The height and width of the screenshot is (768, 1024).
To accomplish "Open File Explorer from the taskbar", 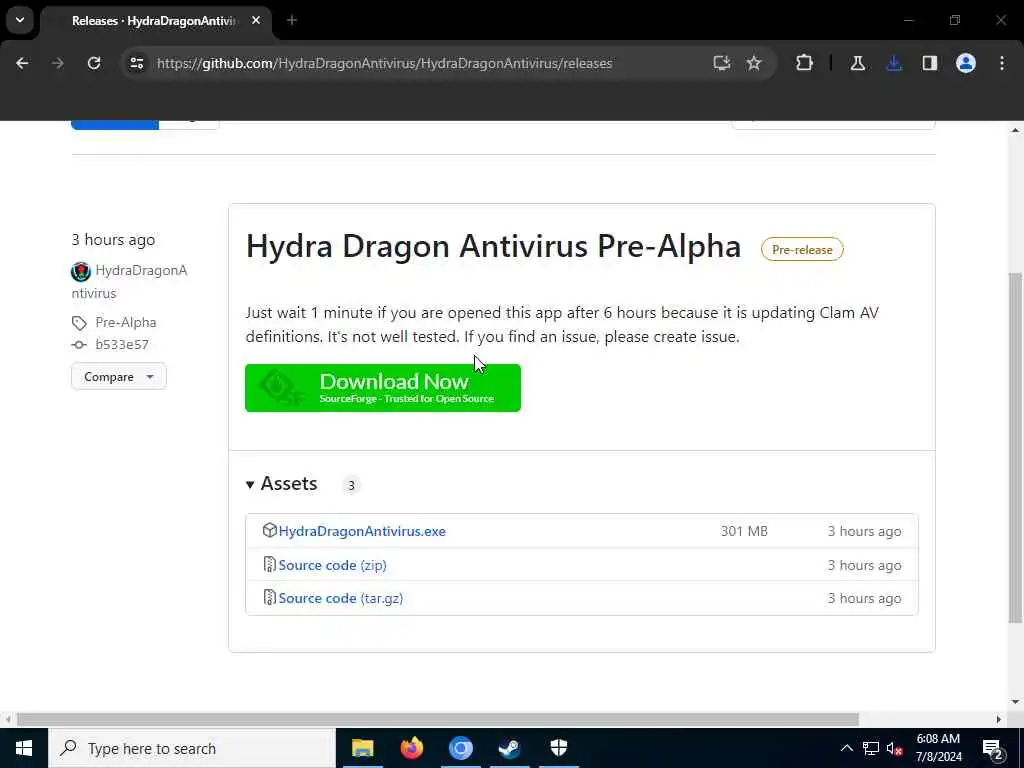I will tap(362, 748).
